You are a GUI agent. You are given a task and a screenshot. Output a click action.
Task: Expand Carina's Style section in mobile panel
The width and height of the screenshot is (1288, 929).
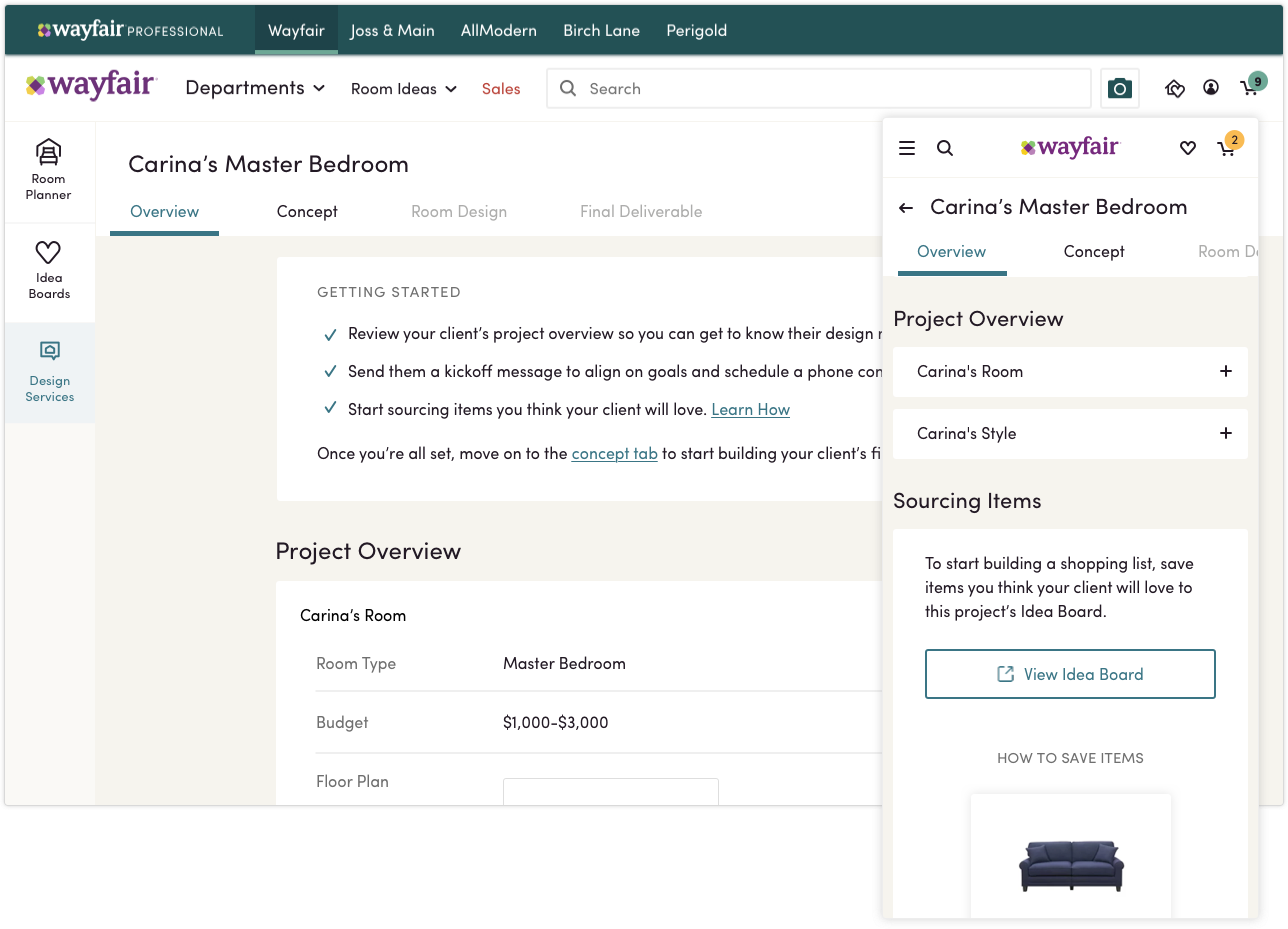coord(1070,434)
